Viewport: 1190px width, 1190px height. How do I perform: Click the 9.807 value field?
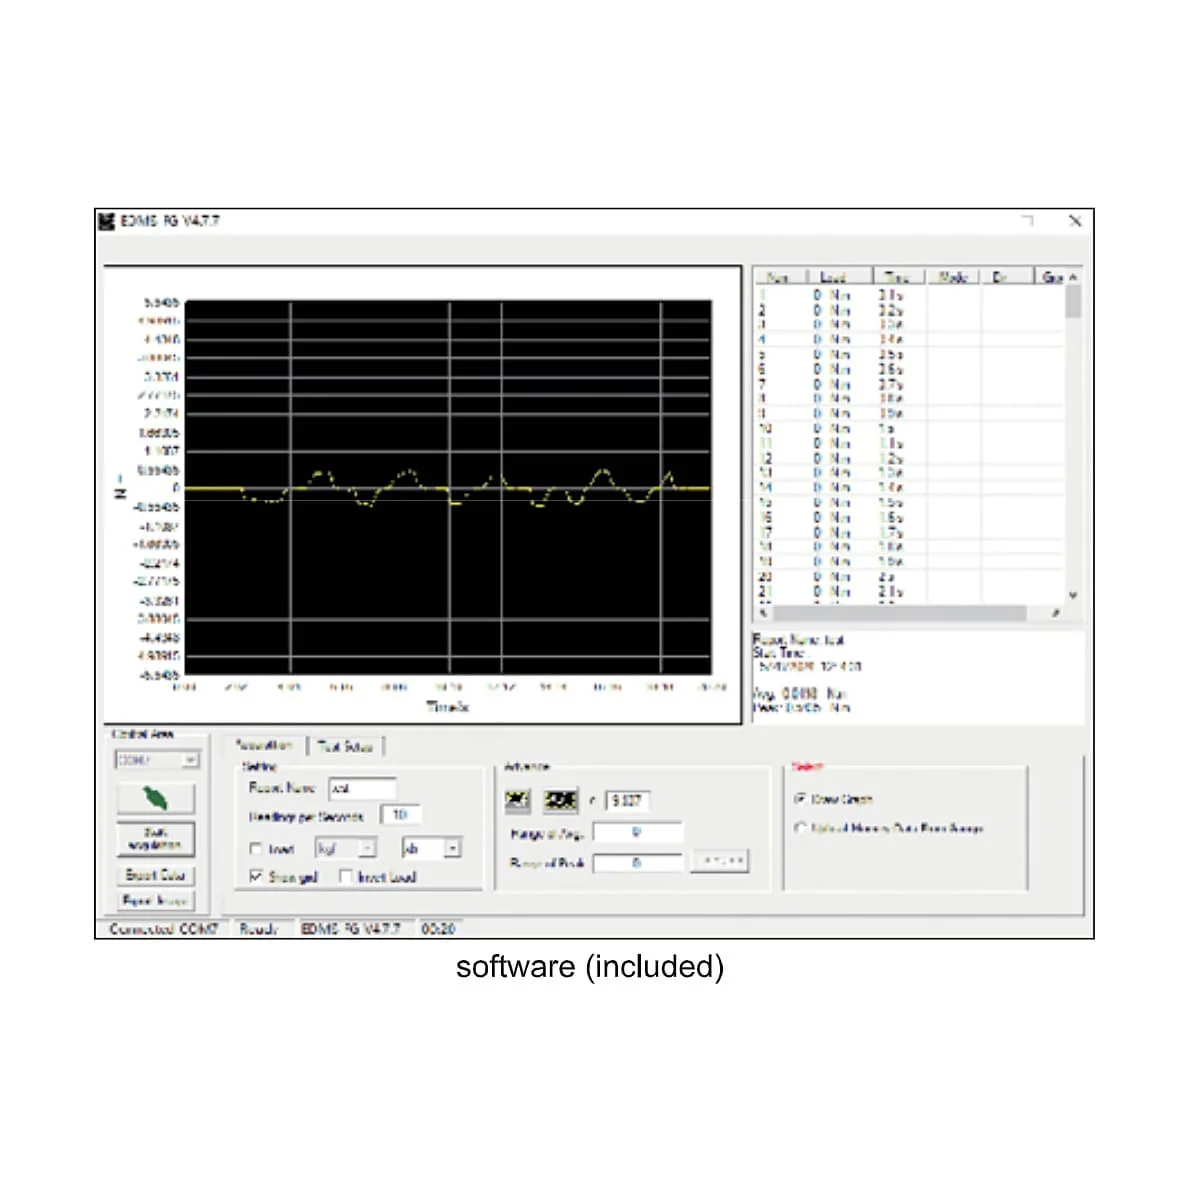point(628,801)
